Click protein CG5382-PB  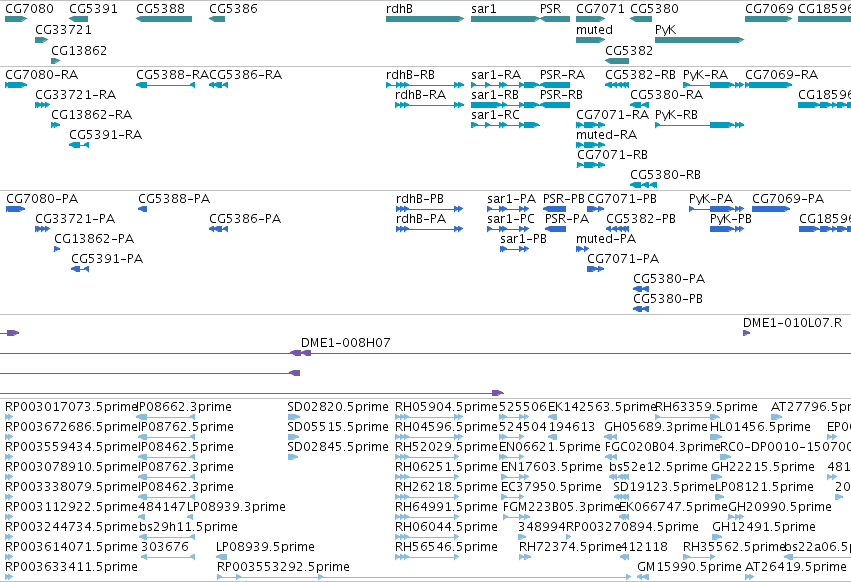click(641, 219)
